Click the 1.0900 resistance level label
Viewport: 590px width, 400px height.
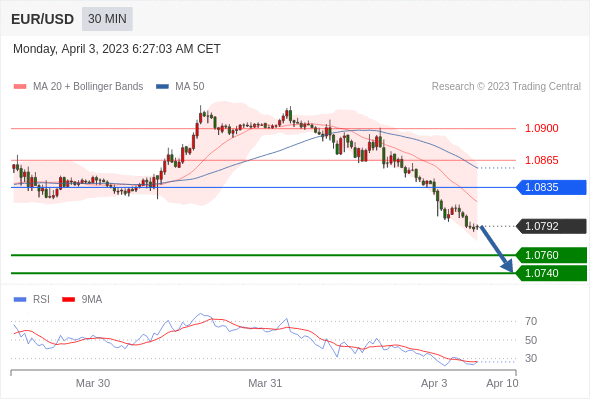541,128
